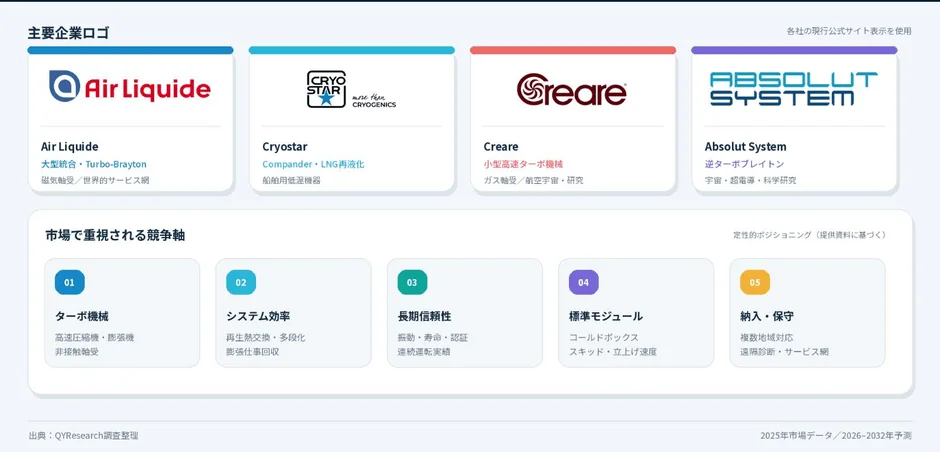The height and width of the screenshot is (452, 940).
Task: Click the 'Cryostar' company name text
Action: [285, 147]
